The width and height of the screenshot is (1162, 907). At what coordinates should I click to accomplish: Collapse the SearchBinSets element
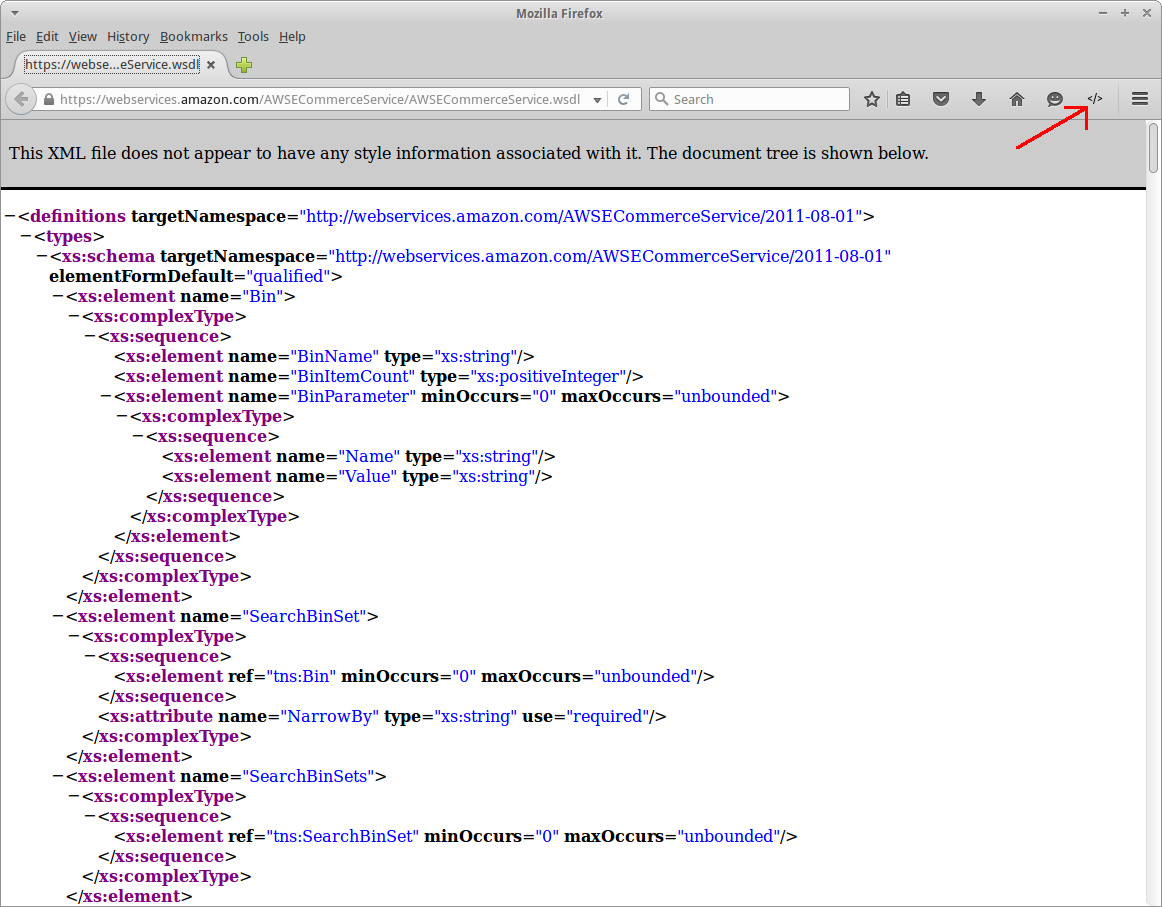[x=58, y=777]
